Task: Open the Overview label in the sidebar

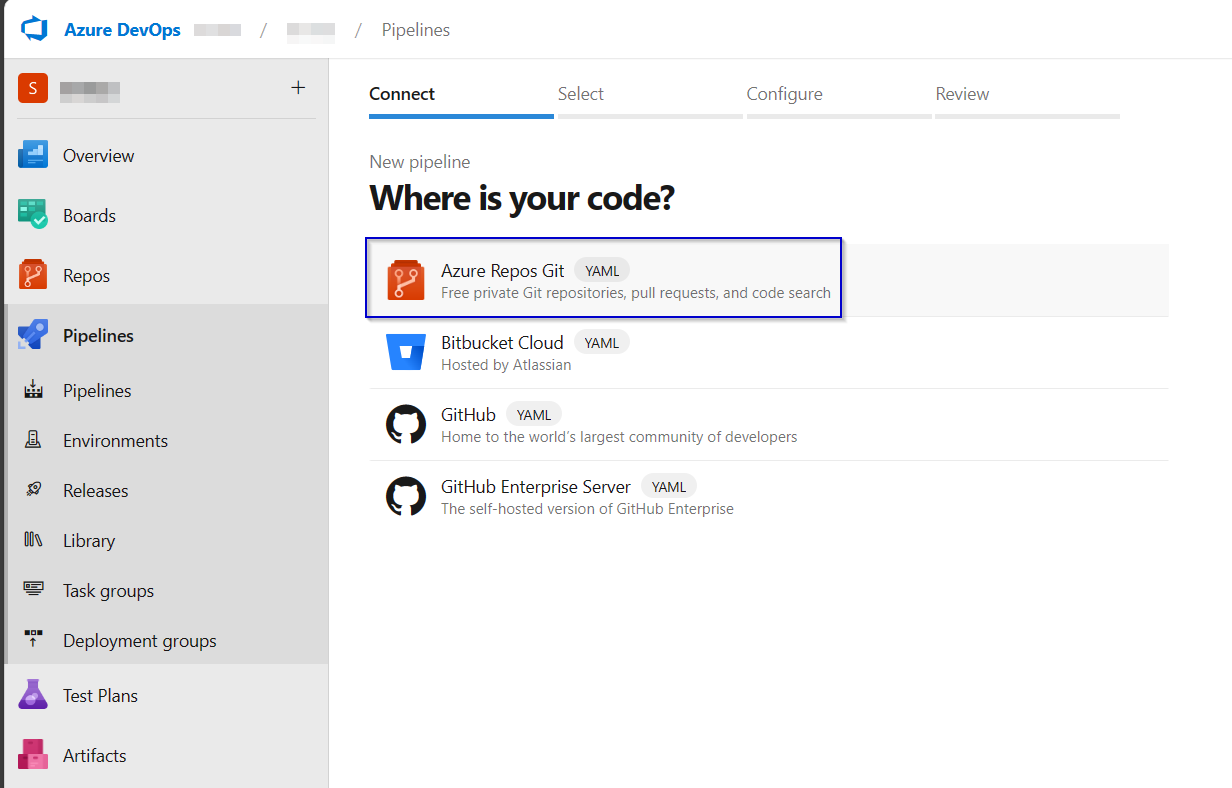Action: [98, 156]
